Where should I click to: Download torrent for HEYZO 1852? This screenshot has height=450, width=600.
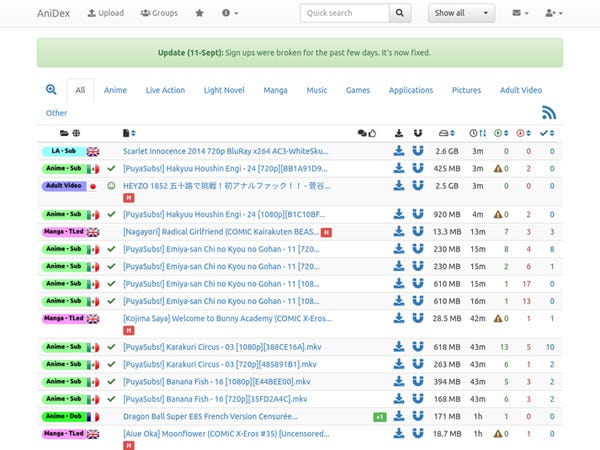pos(399,186)
